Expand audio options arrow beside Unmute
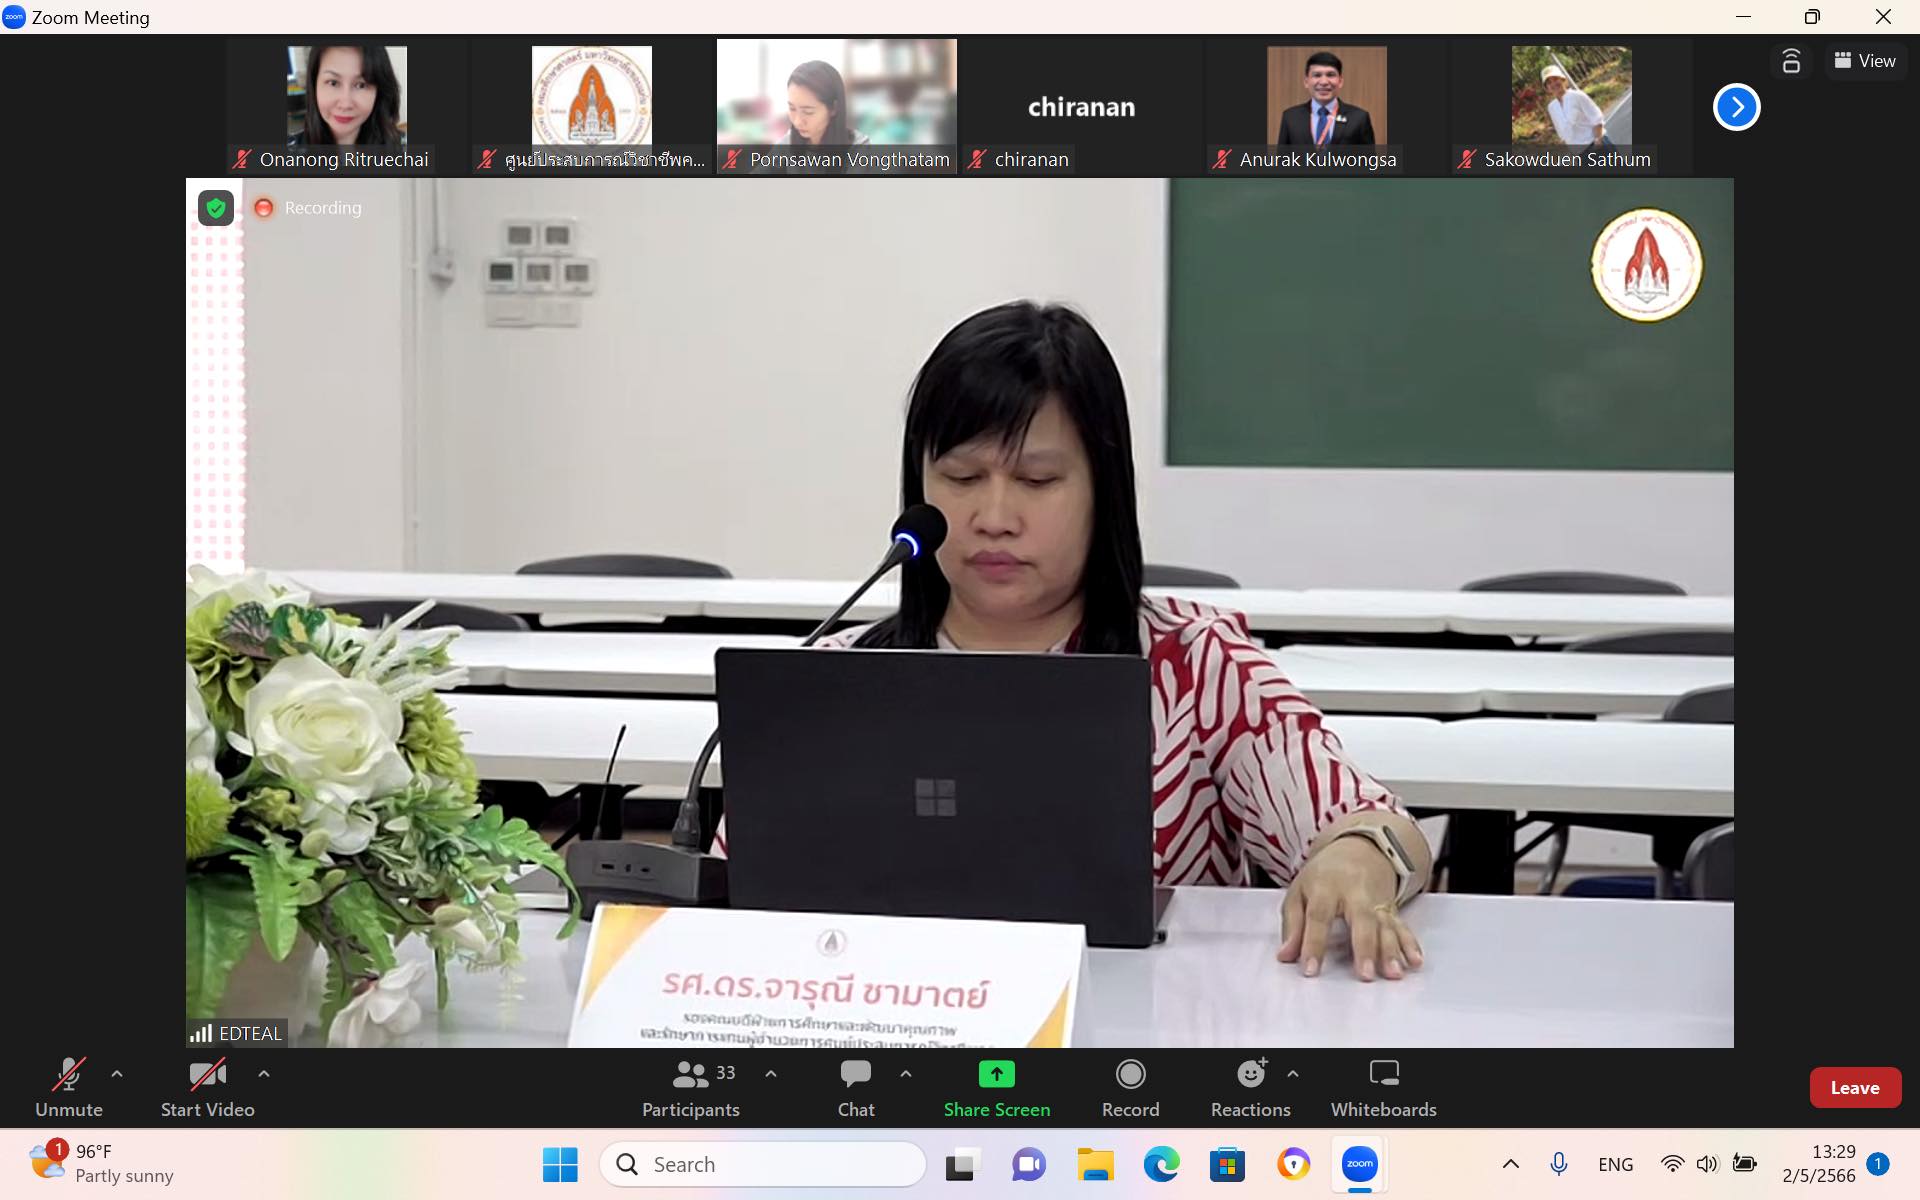Screen dimensions: 1920x1200 (117, 1074)
